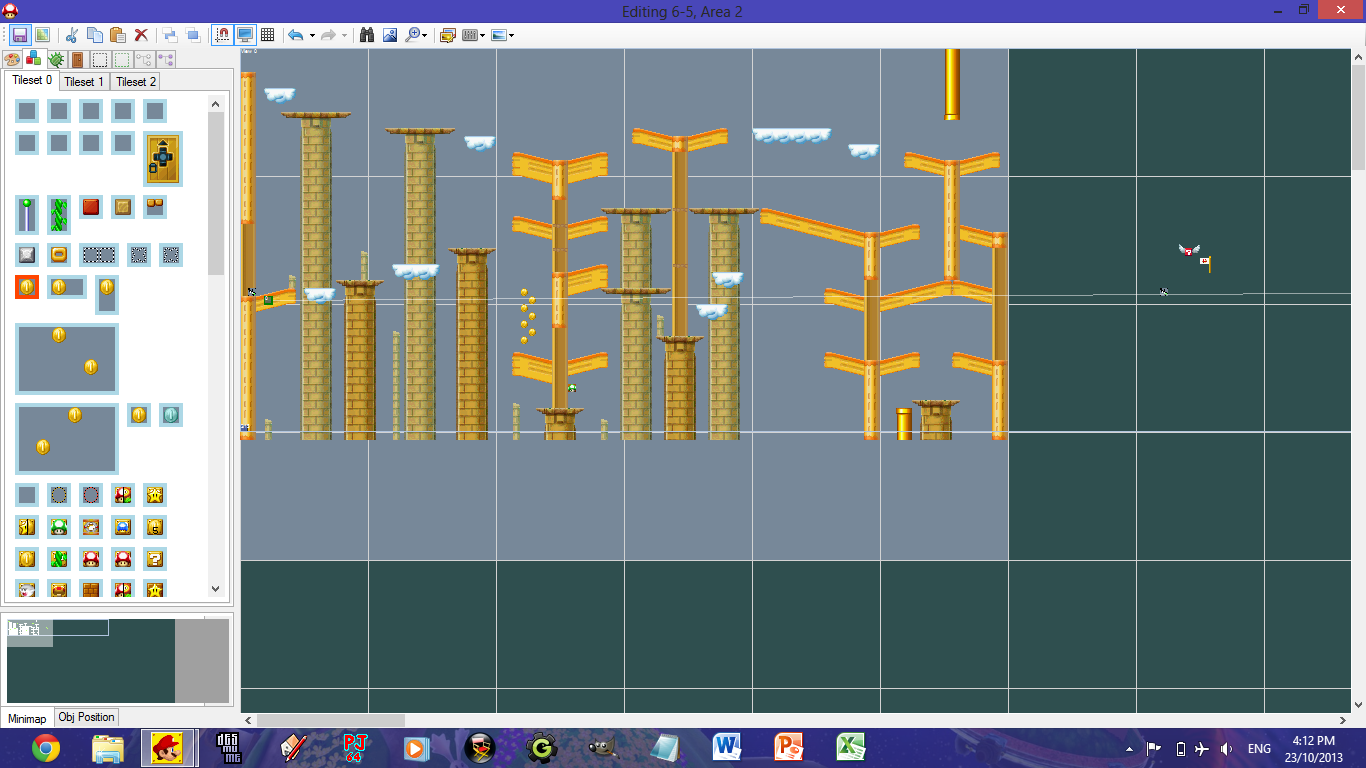Expand the undo history dropdown arrow
The height and width of the screenshot is (768, 1366).
click(312, 35)
